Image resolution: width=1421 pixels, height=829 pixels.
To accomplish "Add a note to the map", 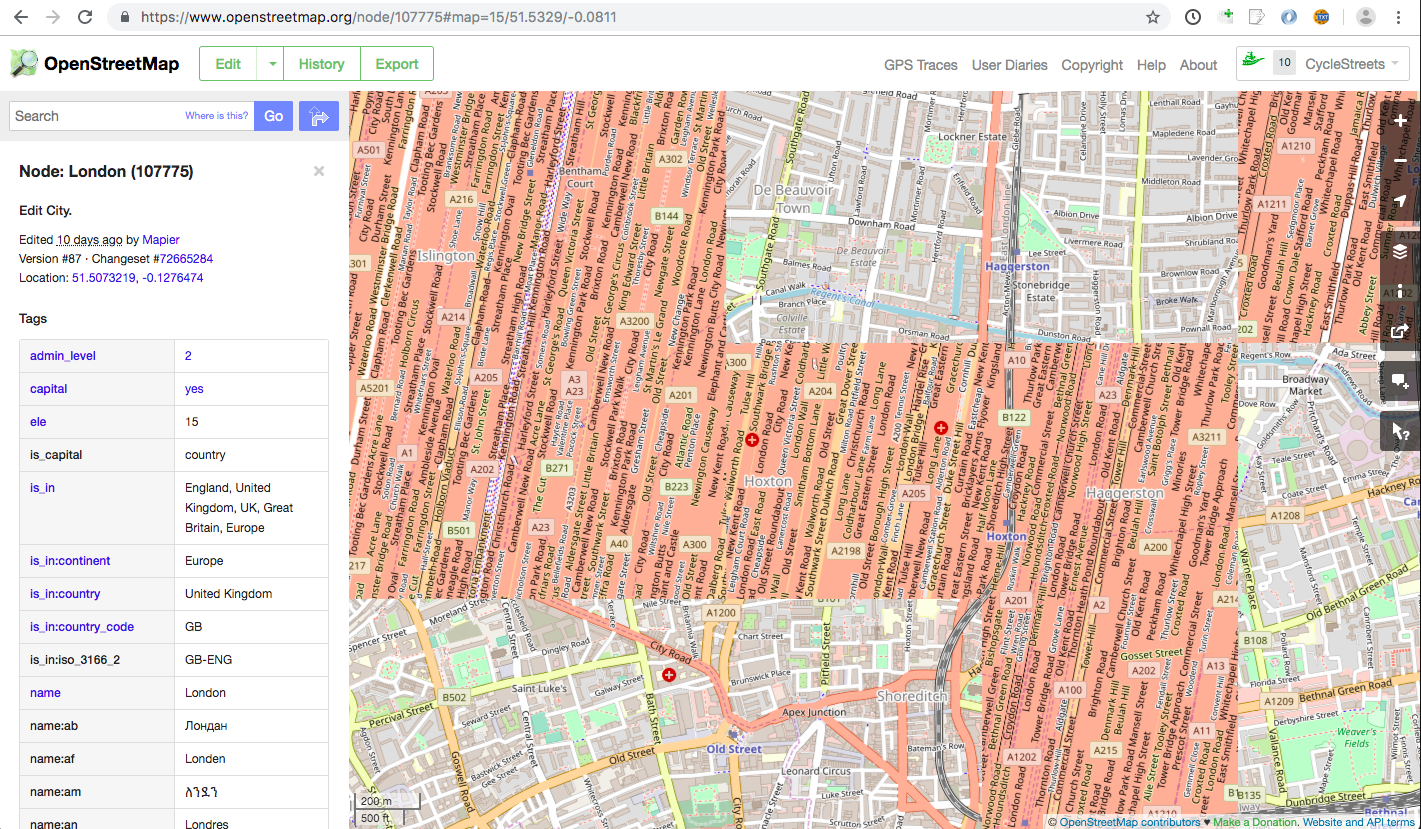I will coord(1399,381).
